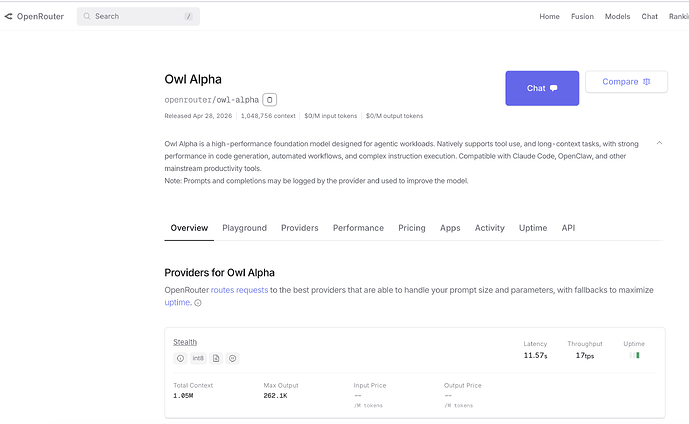Follow the 'uptime' link

click(x=177, y=302)
